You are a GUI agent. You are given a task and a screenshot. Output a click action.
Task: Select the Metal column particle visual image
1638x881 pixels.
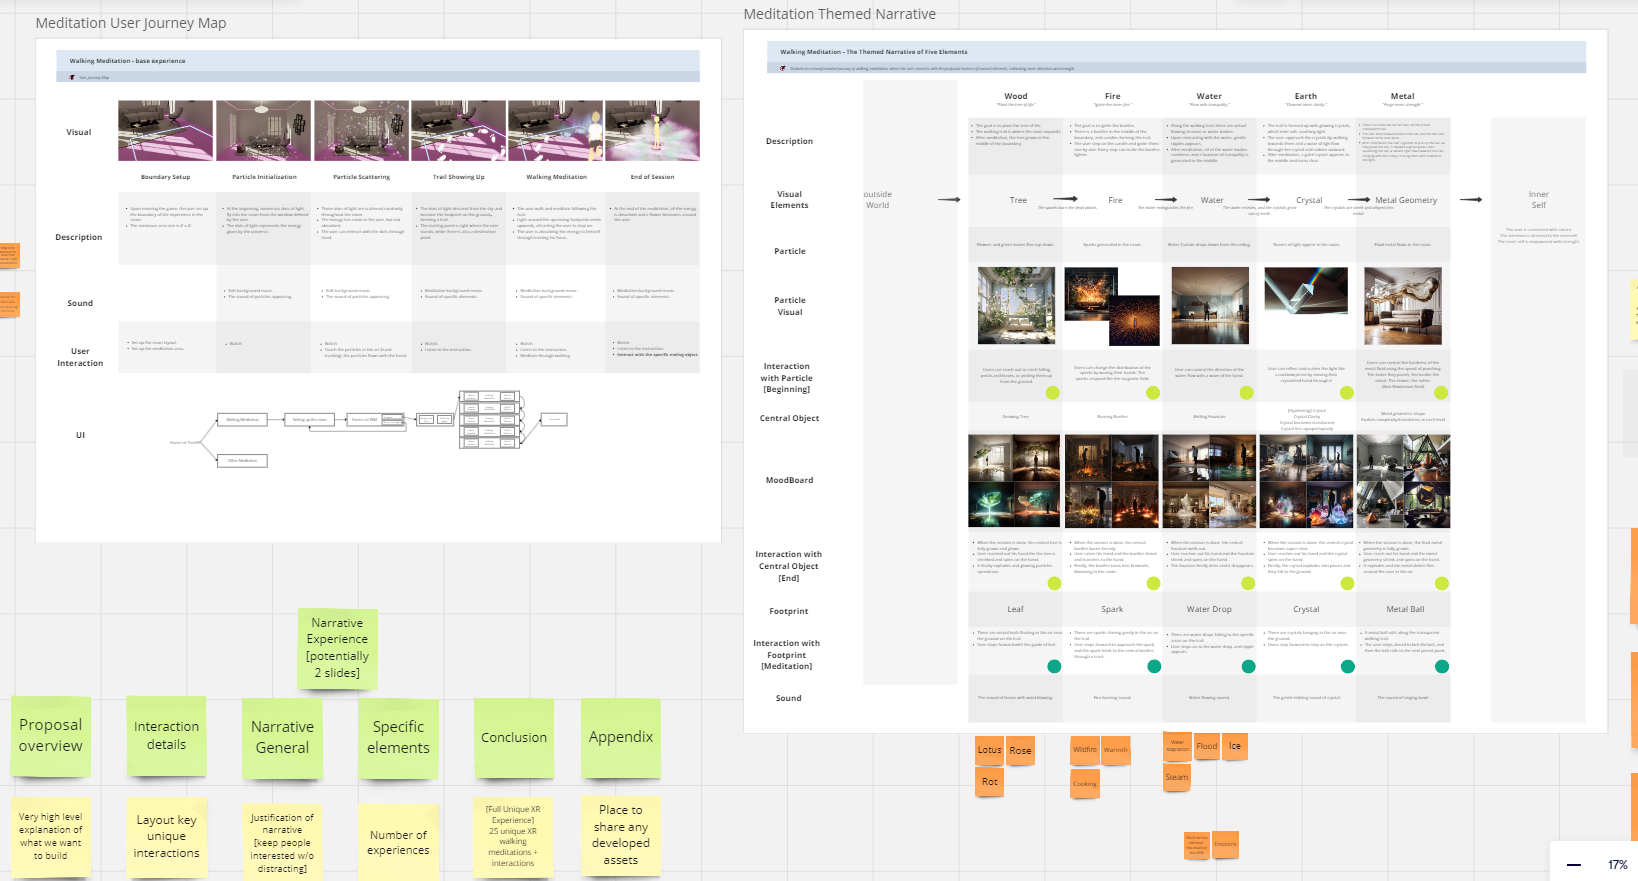coord(1402,306)
